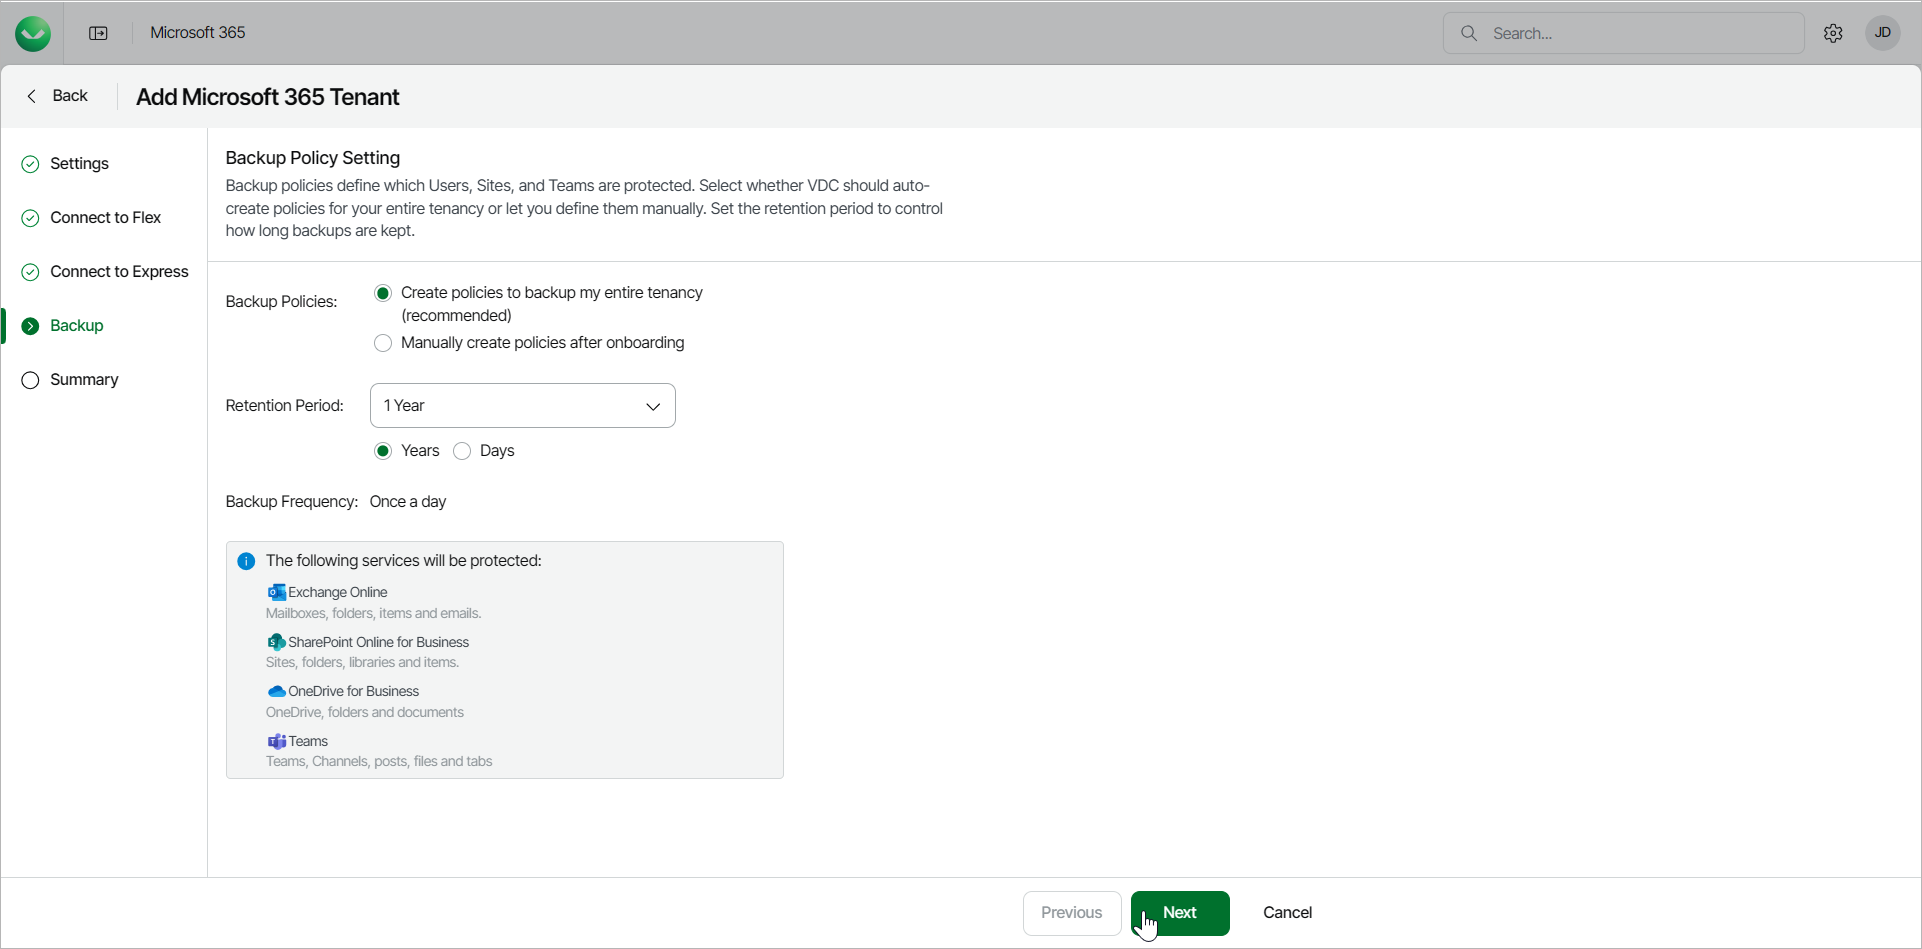Choose the Days retention unit
The height and width of the screenshot is (949, 1922).
click(462, 451)
